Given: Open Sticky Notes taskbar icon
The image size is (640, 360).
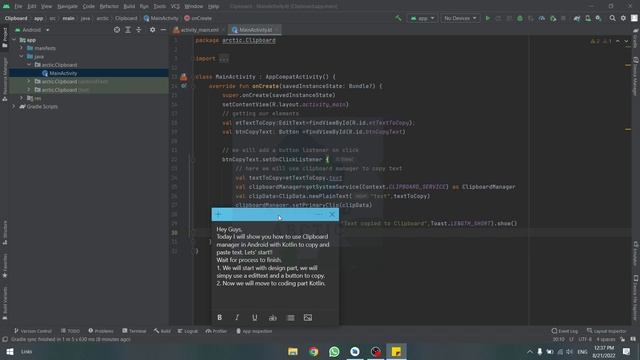Looking at the screenshot, I should pyautogui.click(x=396, y=351).
